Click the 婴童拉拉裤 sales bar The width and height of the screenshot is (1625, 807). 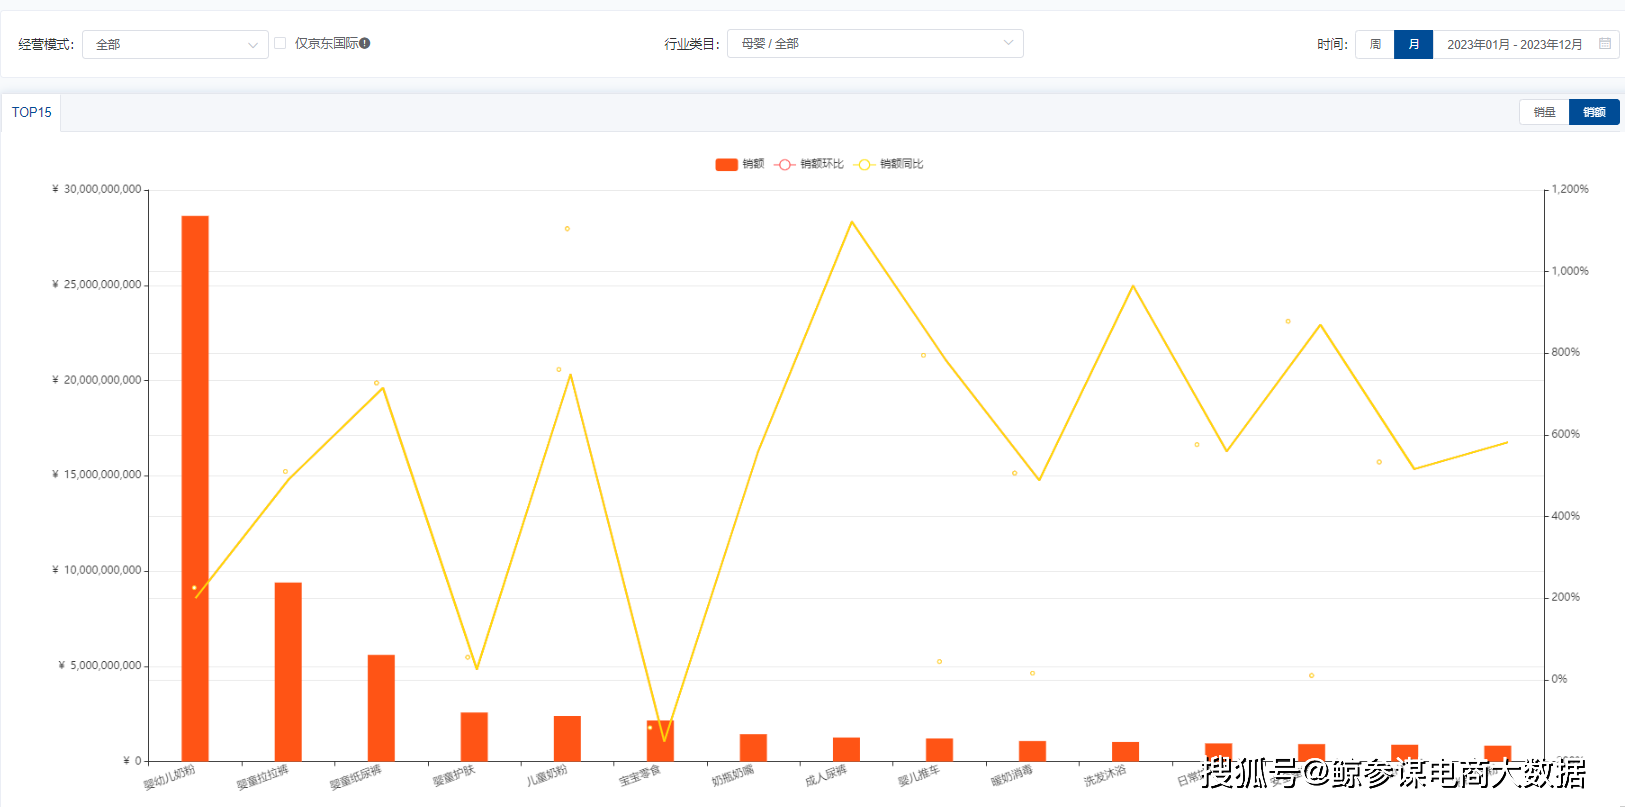[288, 672]
